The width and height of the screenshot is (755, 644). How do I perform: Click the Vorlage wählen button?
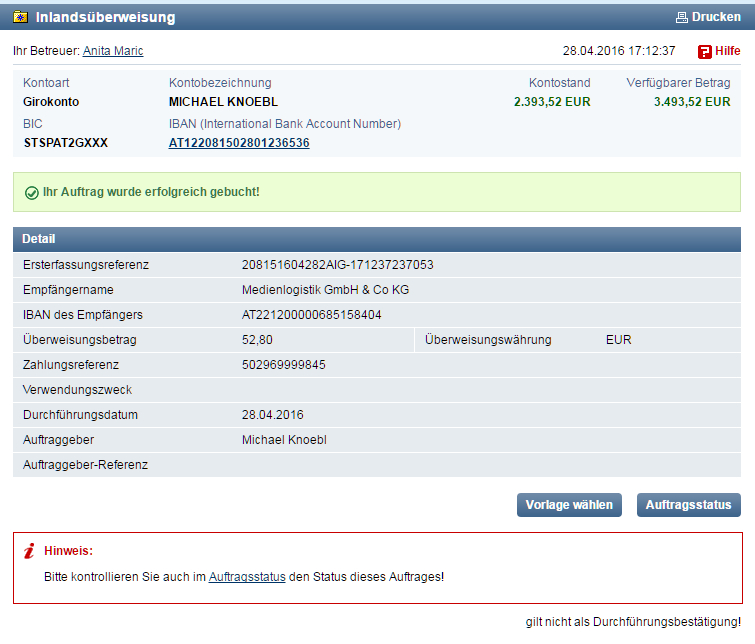[569, 505]
